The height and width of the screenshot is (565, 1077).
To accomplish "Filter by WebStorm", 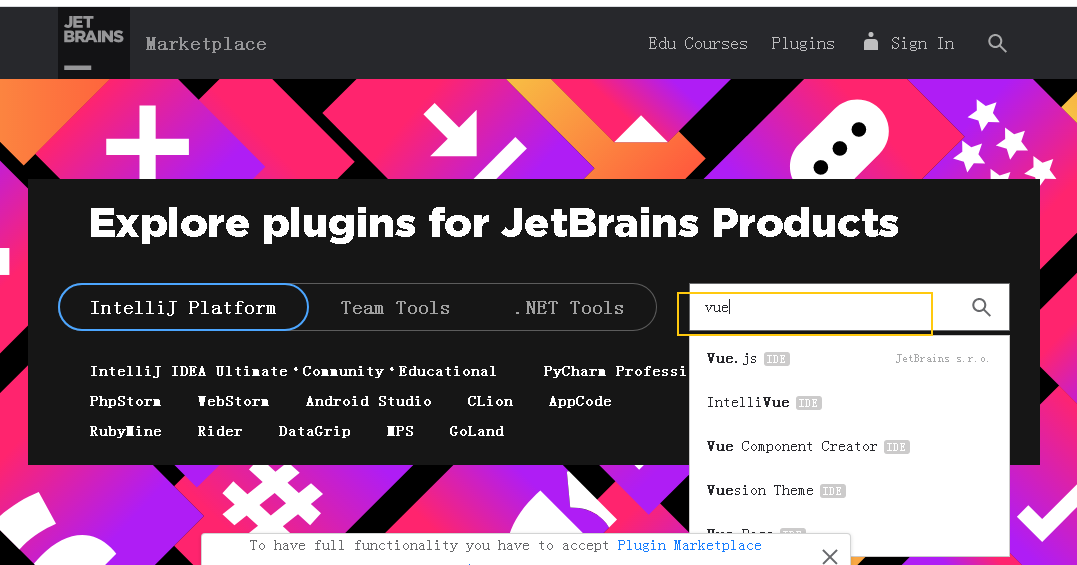I will pos(233,402).
